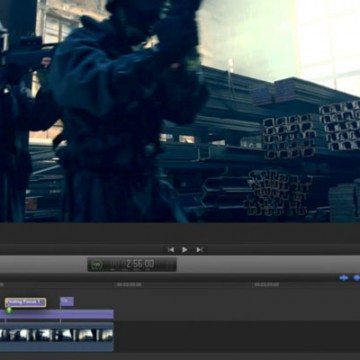
Task: Click the rightmost timecode label on ruler
Action: coord(267,285)
